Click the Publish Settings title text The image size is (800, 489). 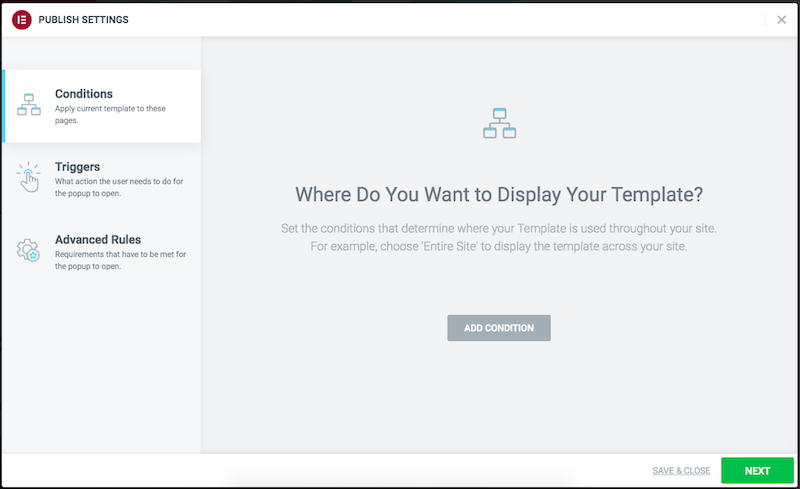(84, 19)
